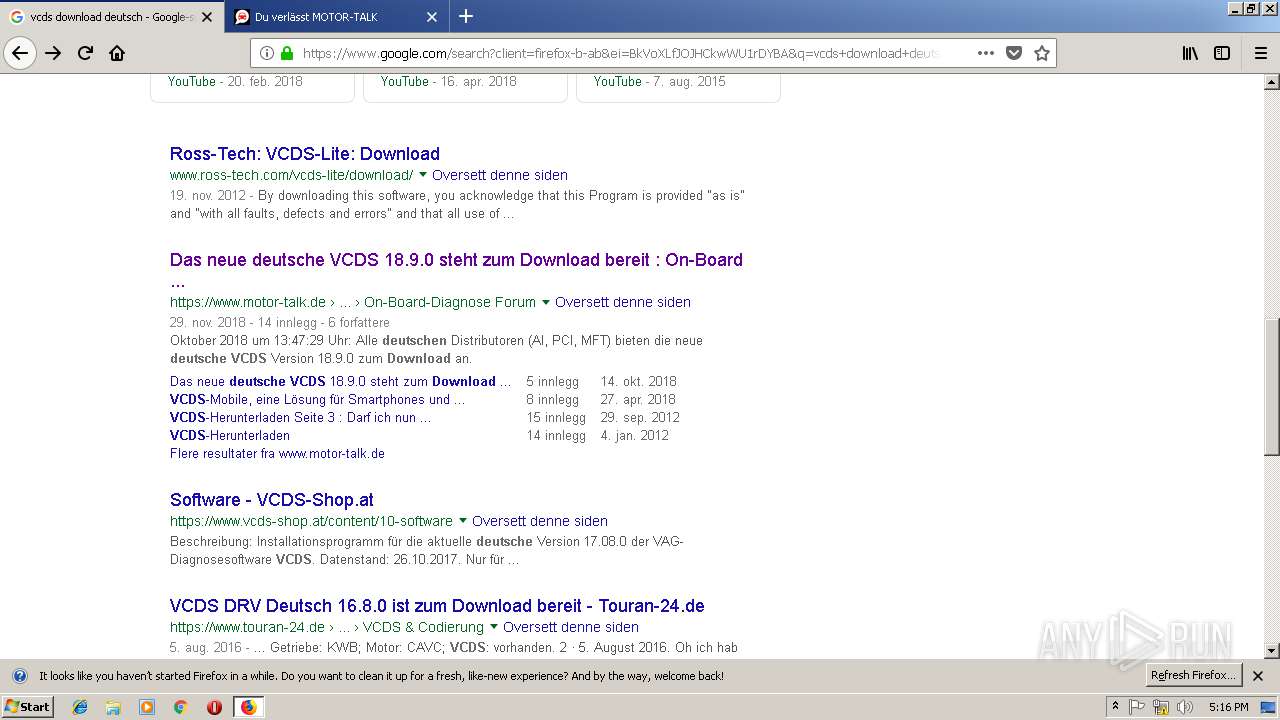
Task: Click the scrollbar up arrow
Action: pos(1272,82)
